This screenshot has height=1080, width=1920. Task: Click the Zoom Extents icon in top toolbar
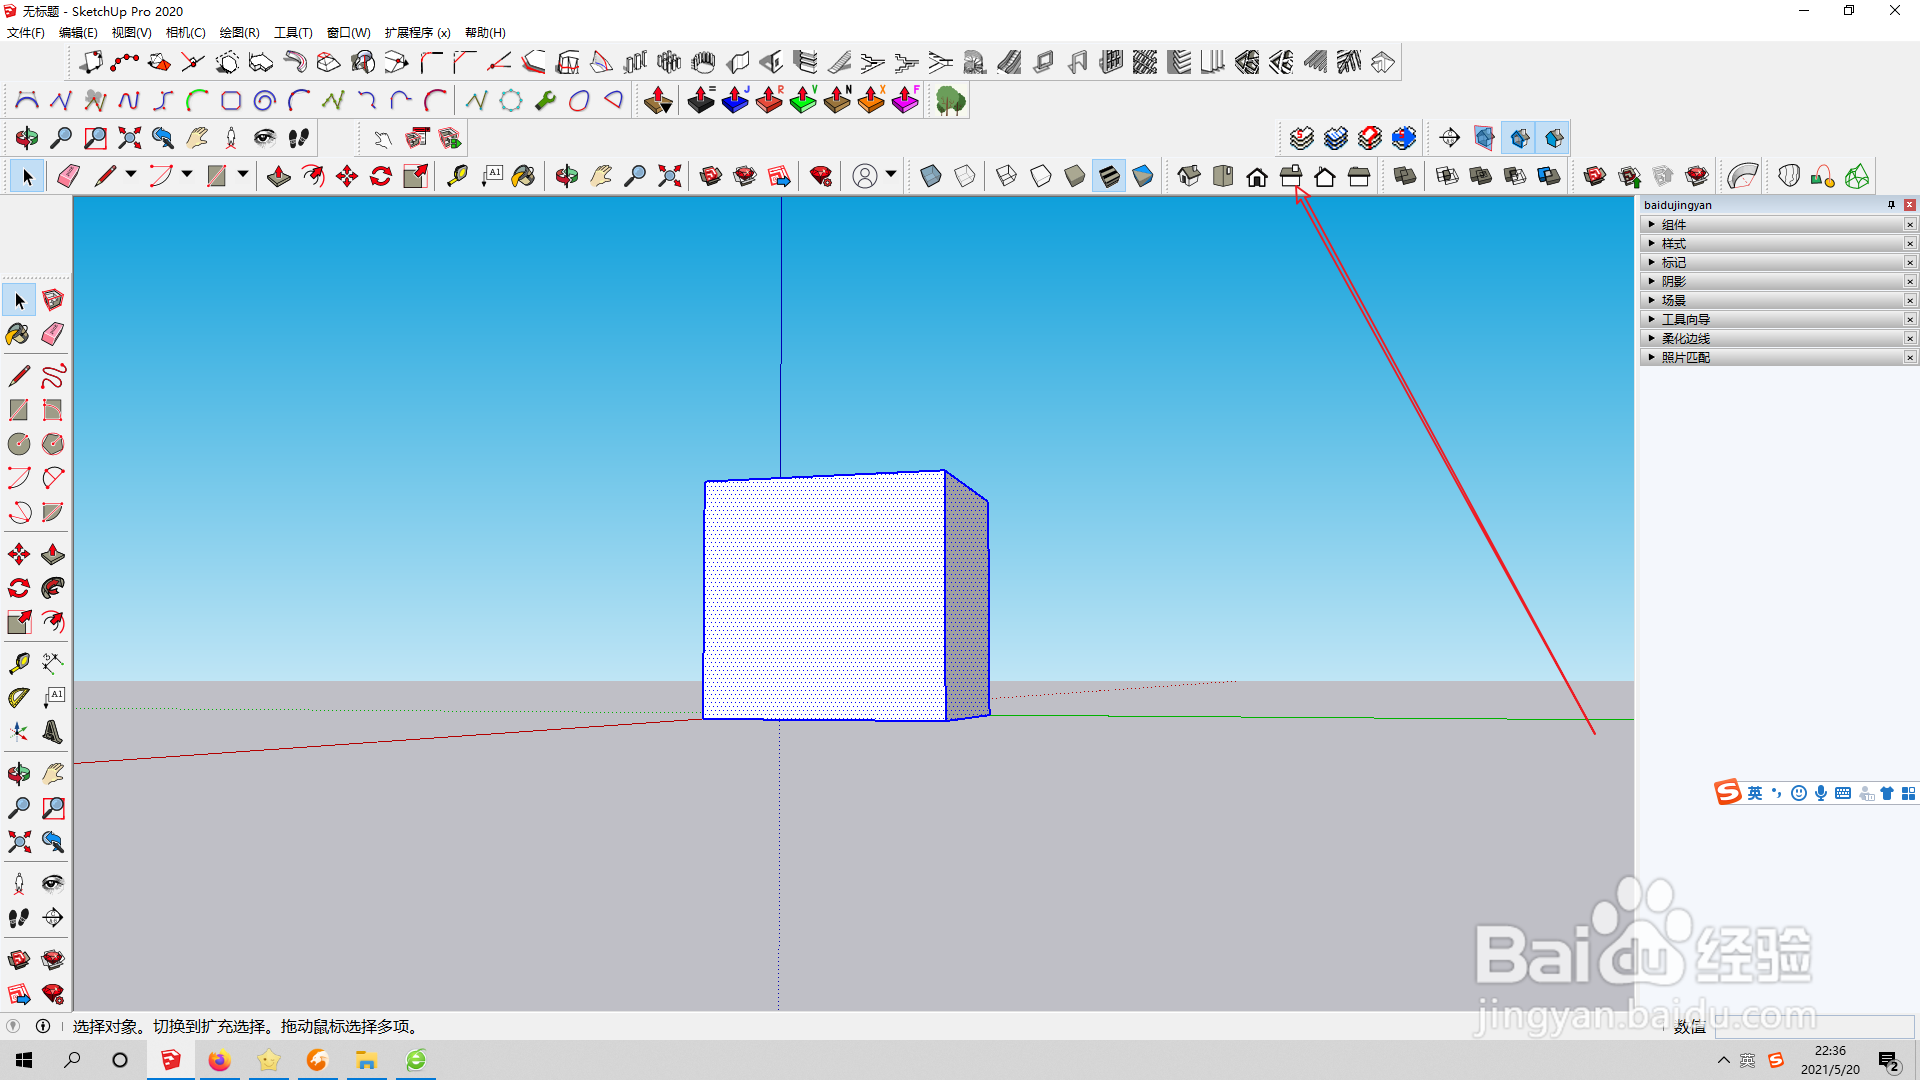pyautogui.click(x=669, y=177)
